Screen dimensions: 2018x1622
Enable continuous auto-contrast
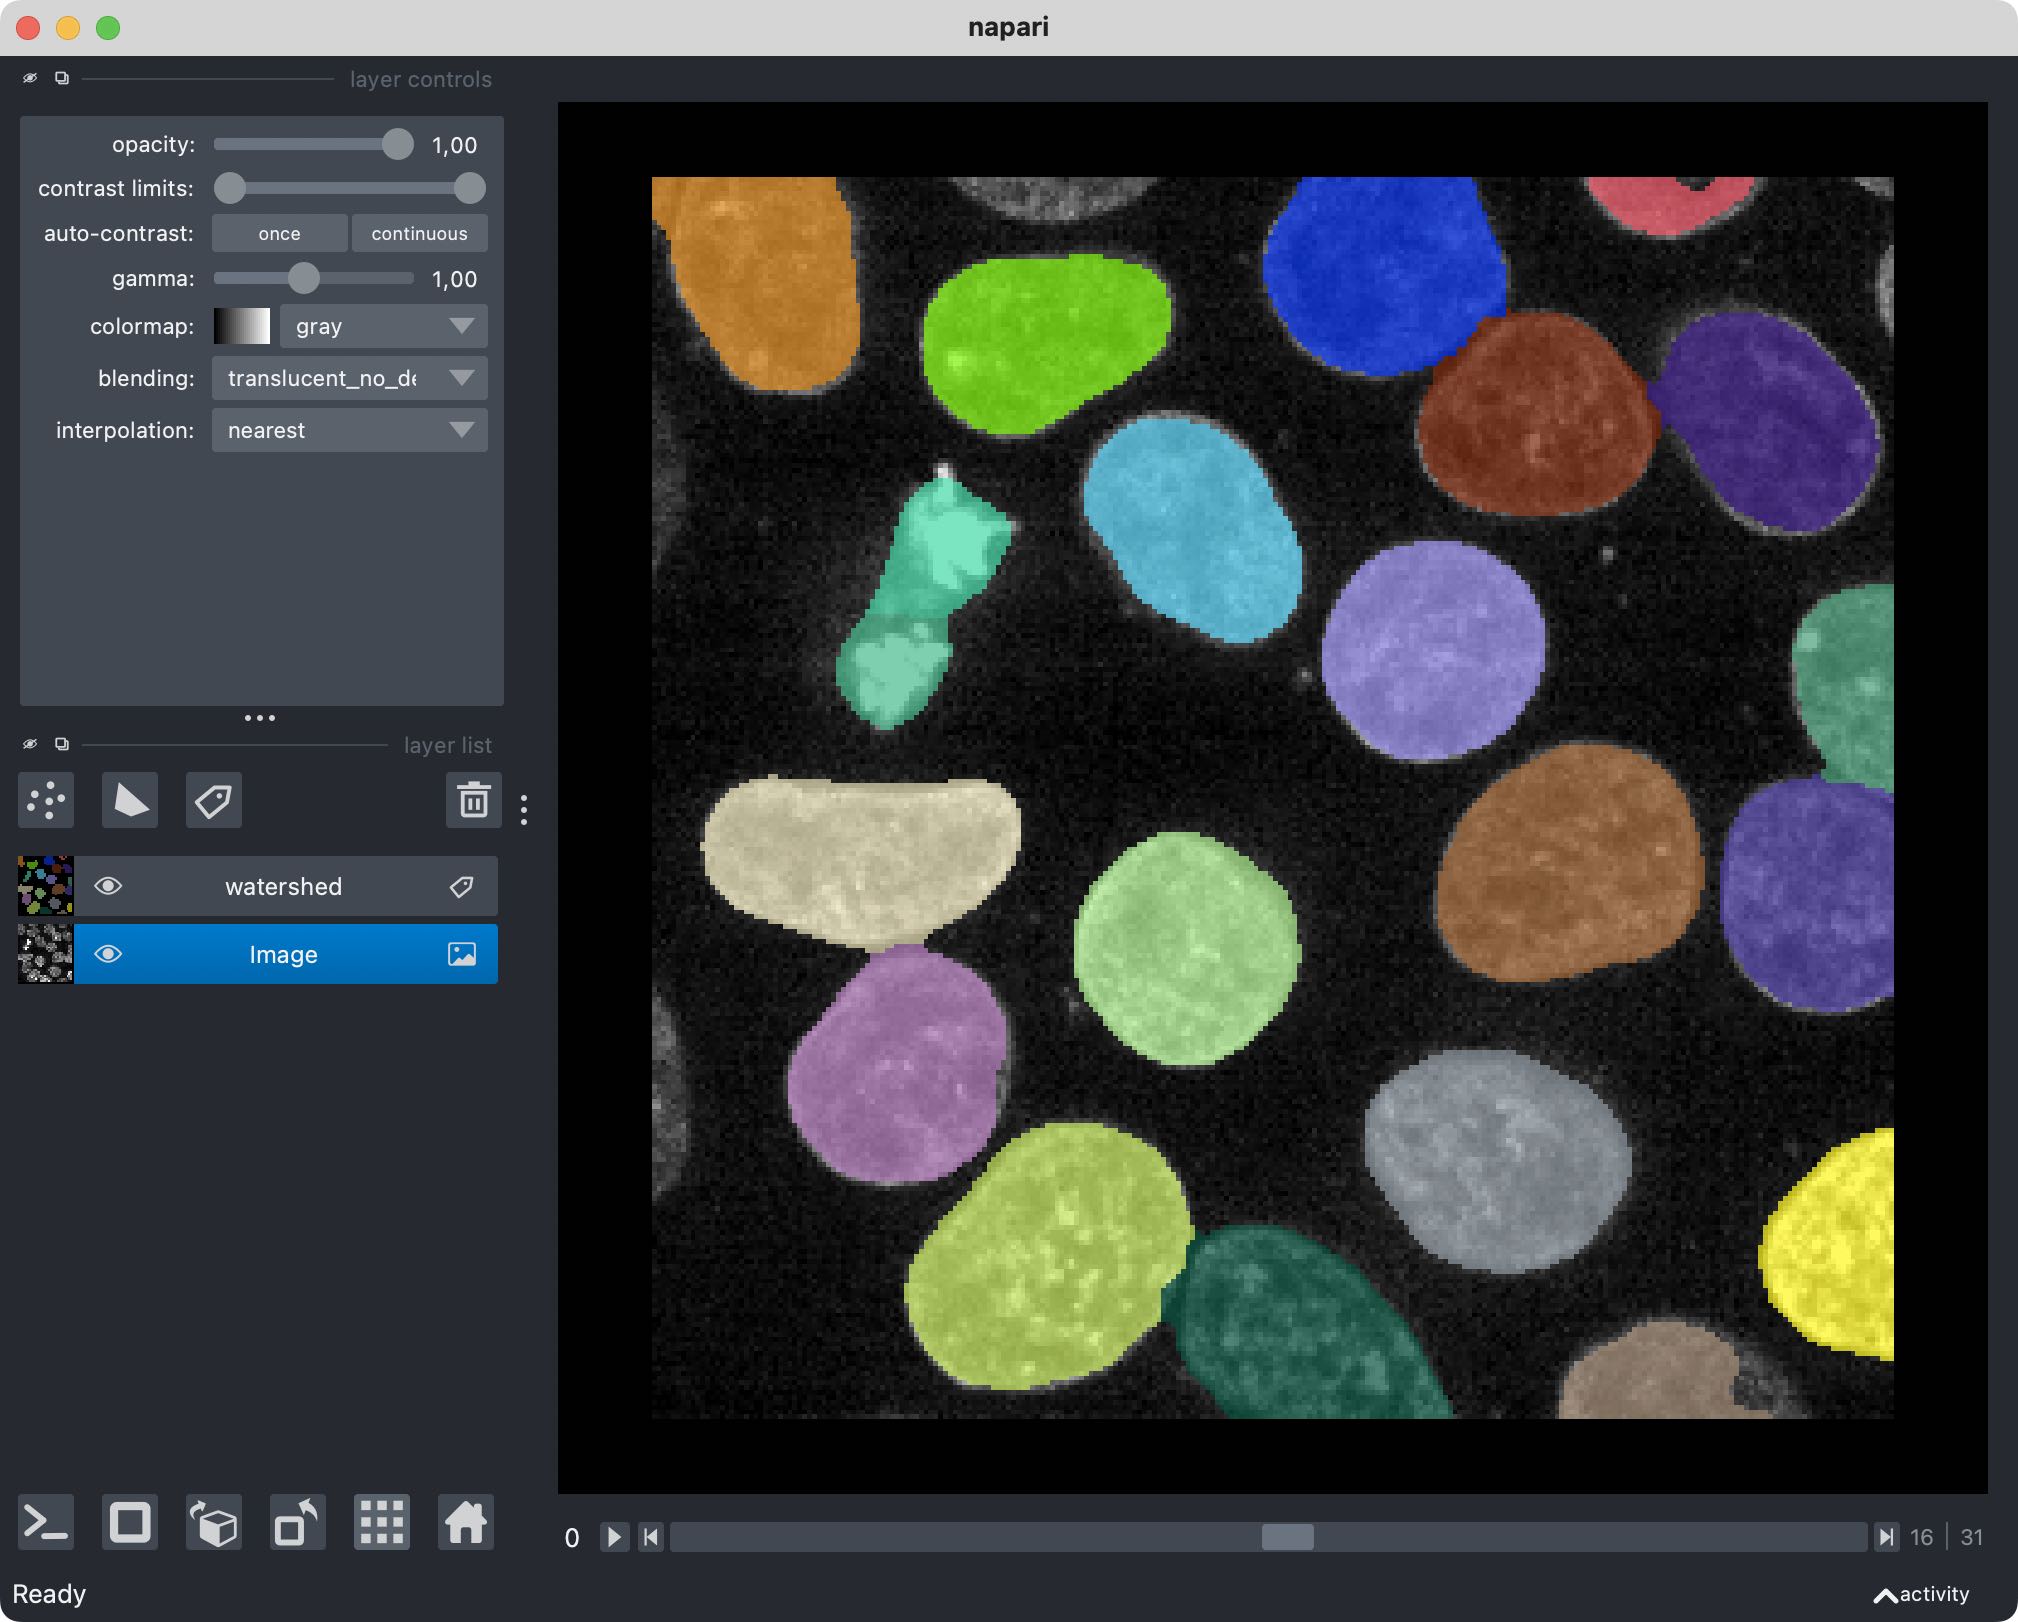419,233
